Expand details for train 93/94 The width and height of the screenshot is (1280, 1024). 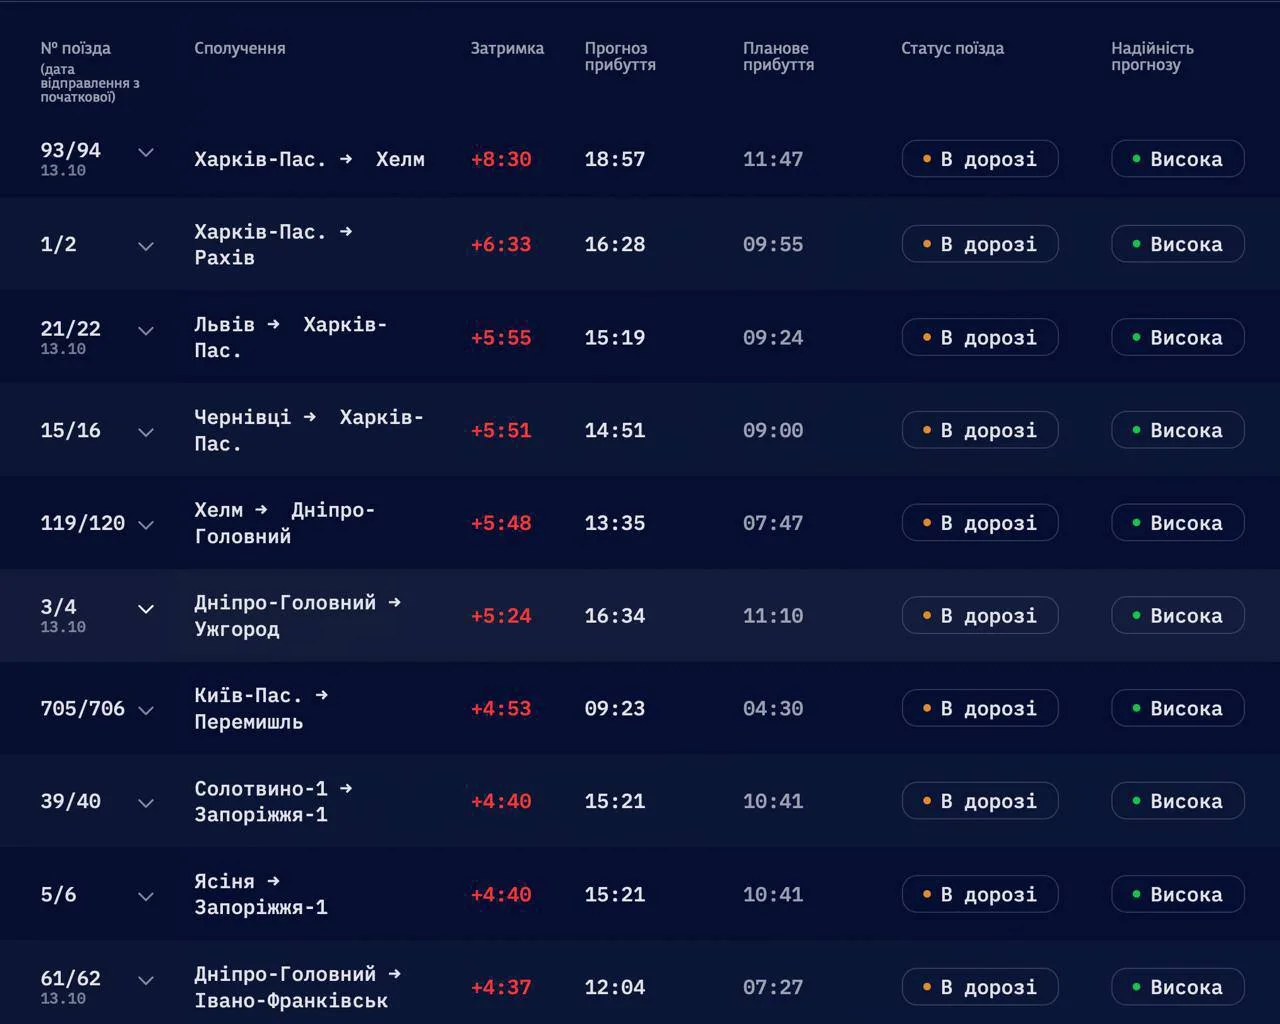coord(146,153)
